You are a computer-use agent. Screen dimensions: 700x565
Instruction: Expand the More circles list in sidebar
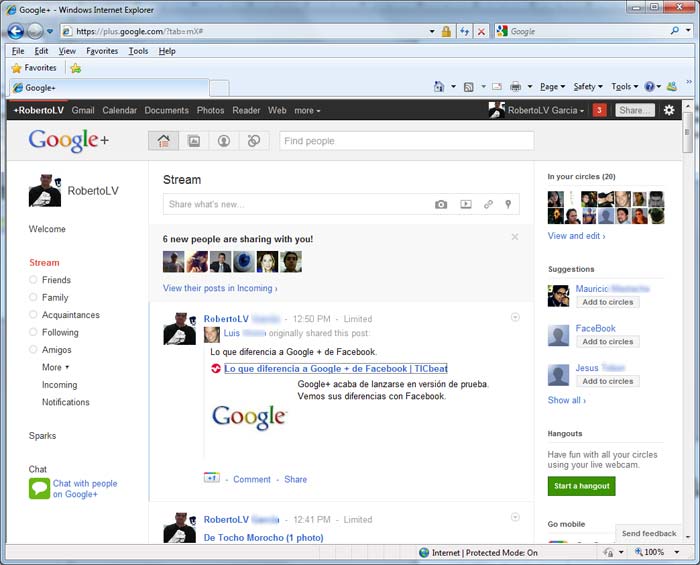click(x=55, y=367)
